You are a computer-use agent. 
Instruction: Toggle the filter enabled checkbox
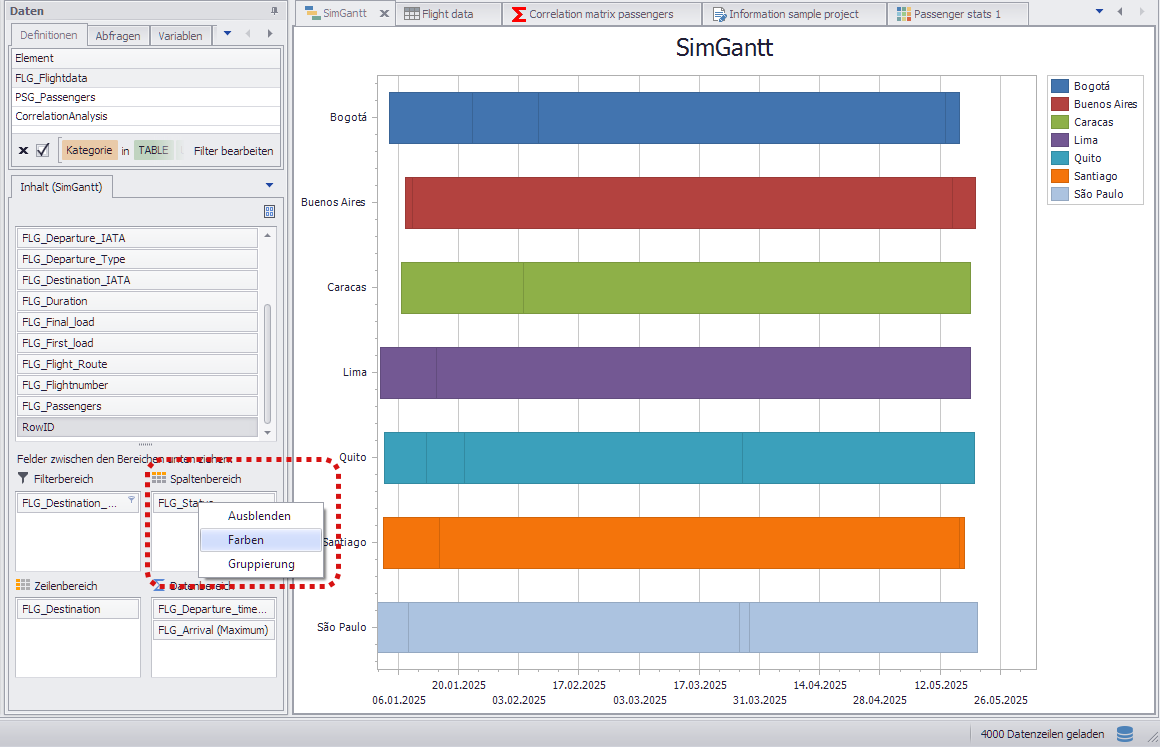pyautogui.click(x=43, y=150)
